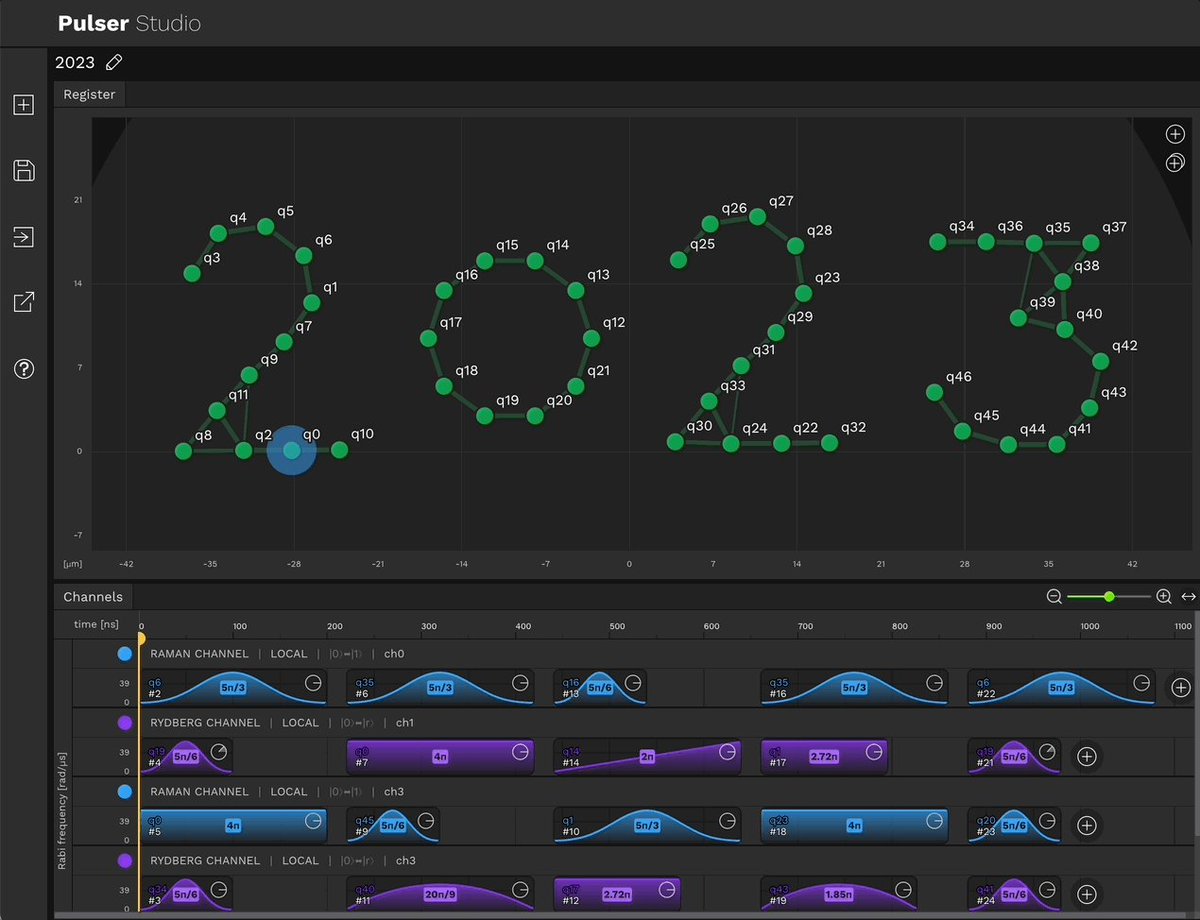1200x920 pixels.
Task: Select pulse #9 targeting q45
Action: [x=393, y=825]
